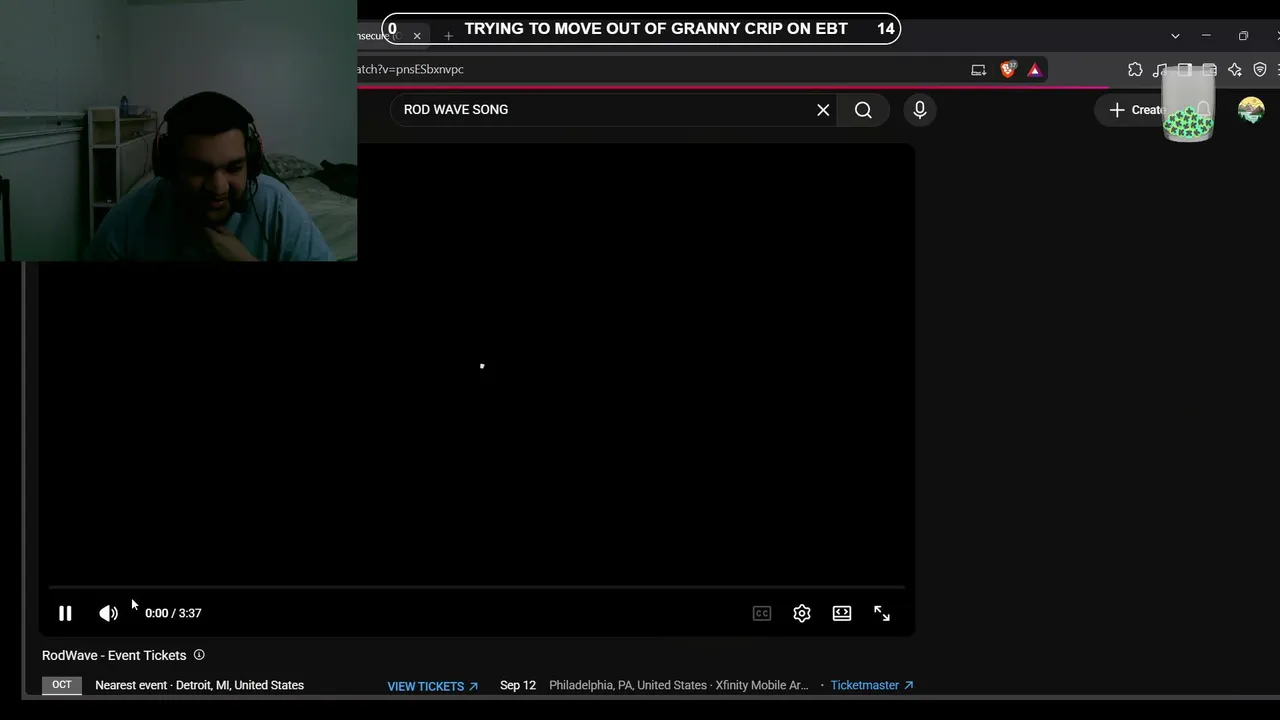1280x720 pixels.
Task: Toggle closed captions on the video
Action: tap(762, 613)
